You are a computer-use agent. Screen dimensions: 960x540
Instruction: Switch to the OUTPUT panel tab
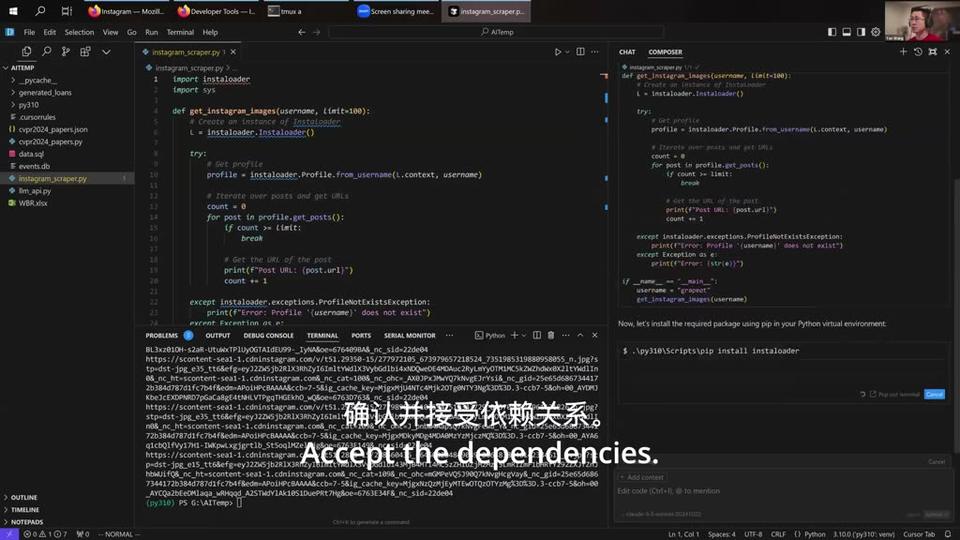click(x=218, y=336)
